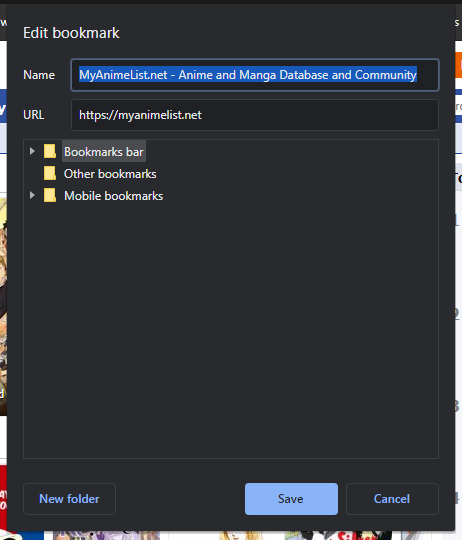Click the Name field label

point(39,75)
